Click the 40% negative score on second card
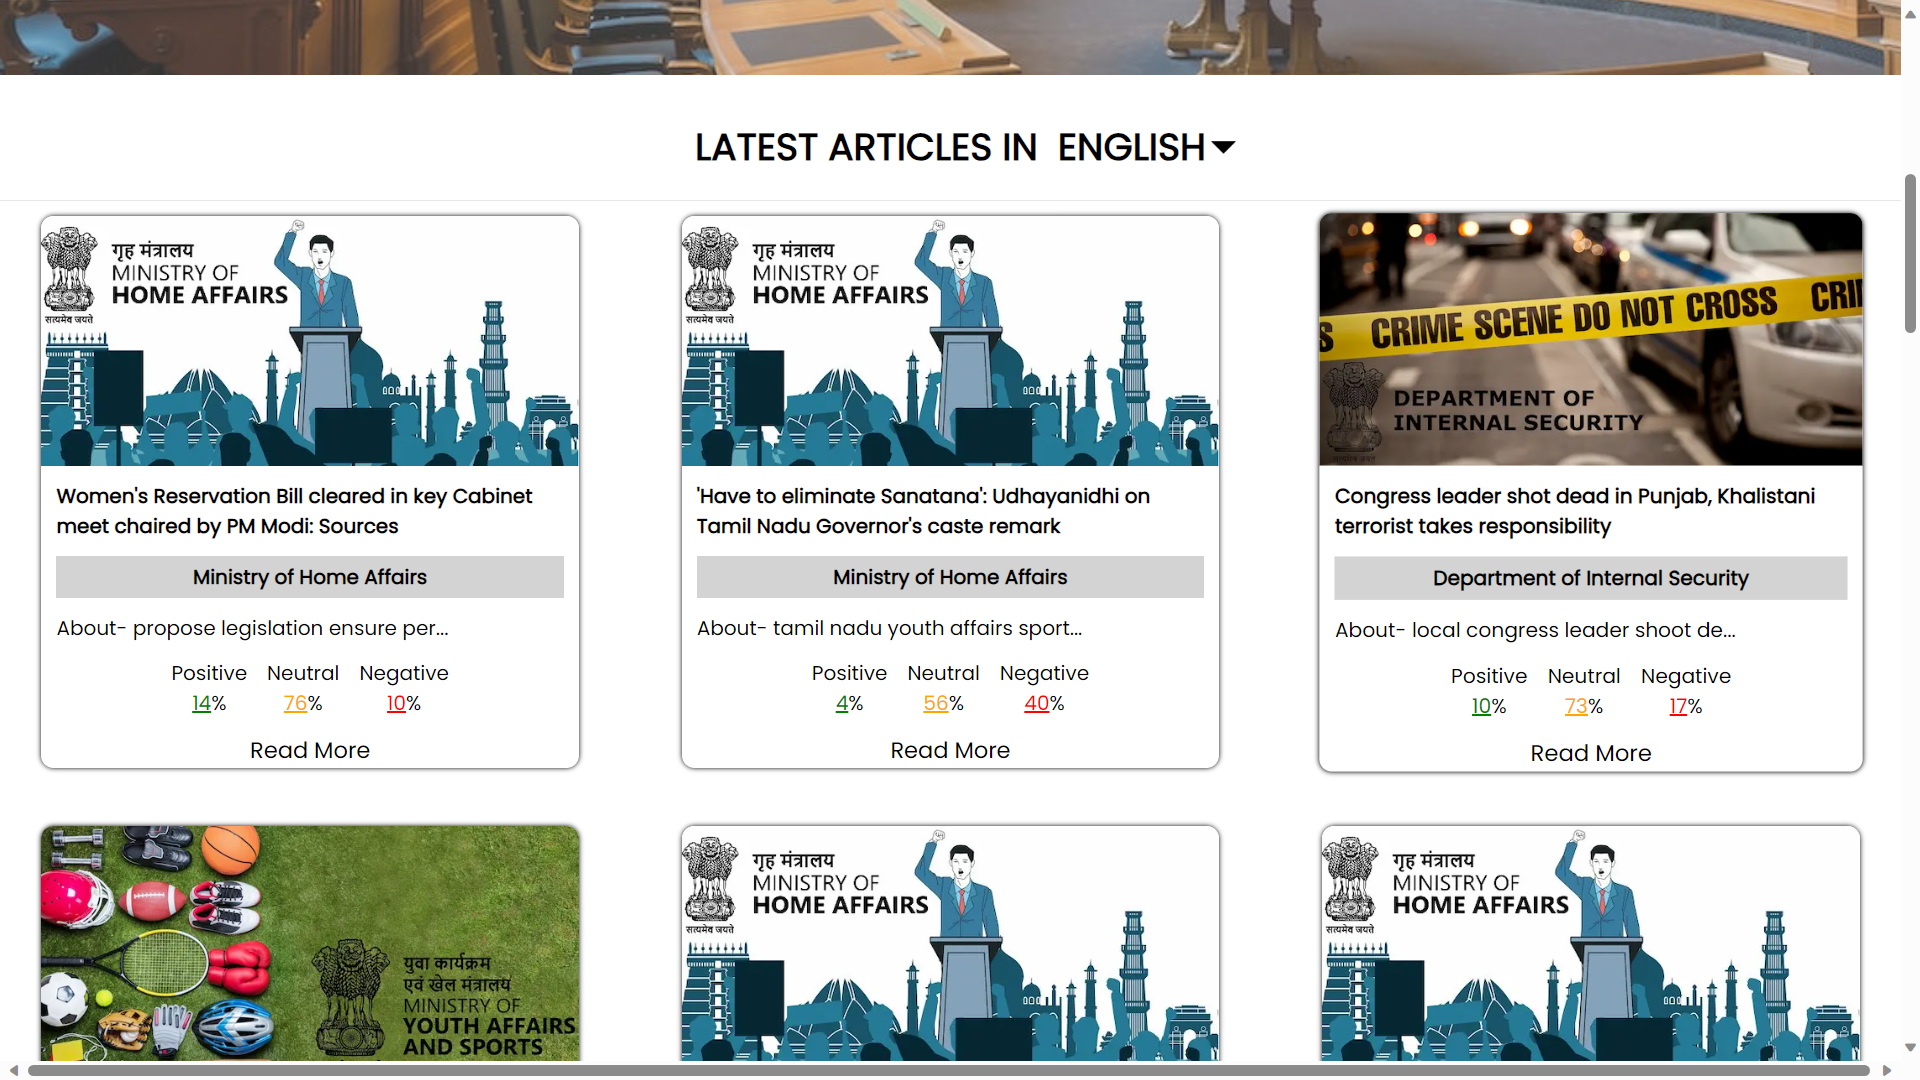Screen dimensions: 1920x1080 coord(1037,703)
